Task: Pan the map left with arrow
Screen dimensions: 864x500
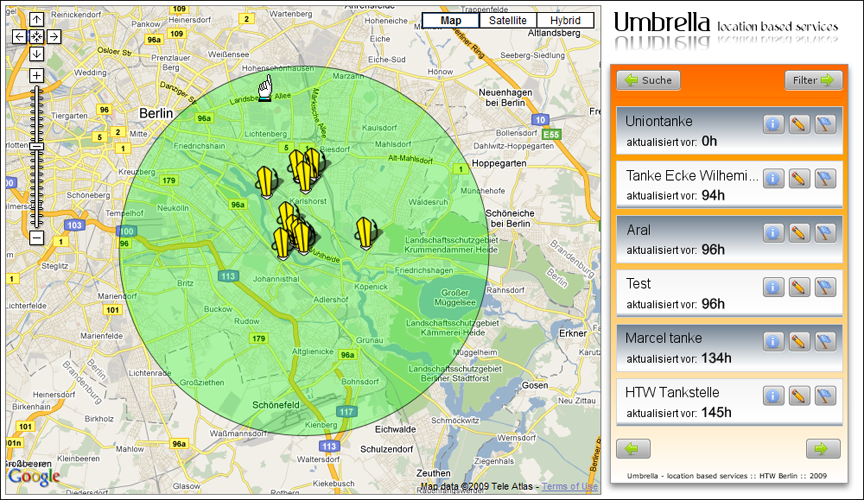Action: click(x=19, y=37)
